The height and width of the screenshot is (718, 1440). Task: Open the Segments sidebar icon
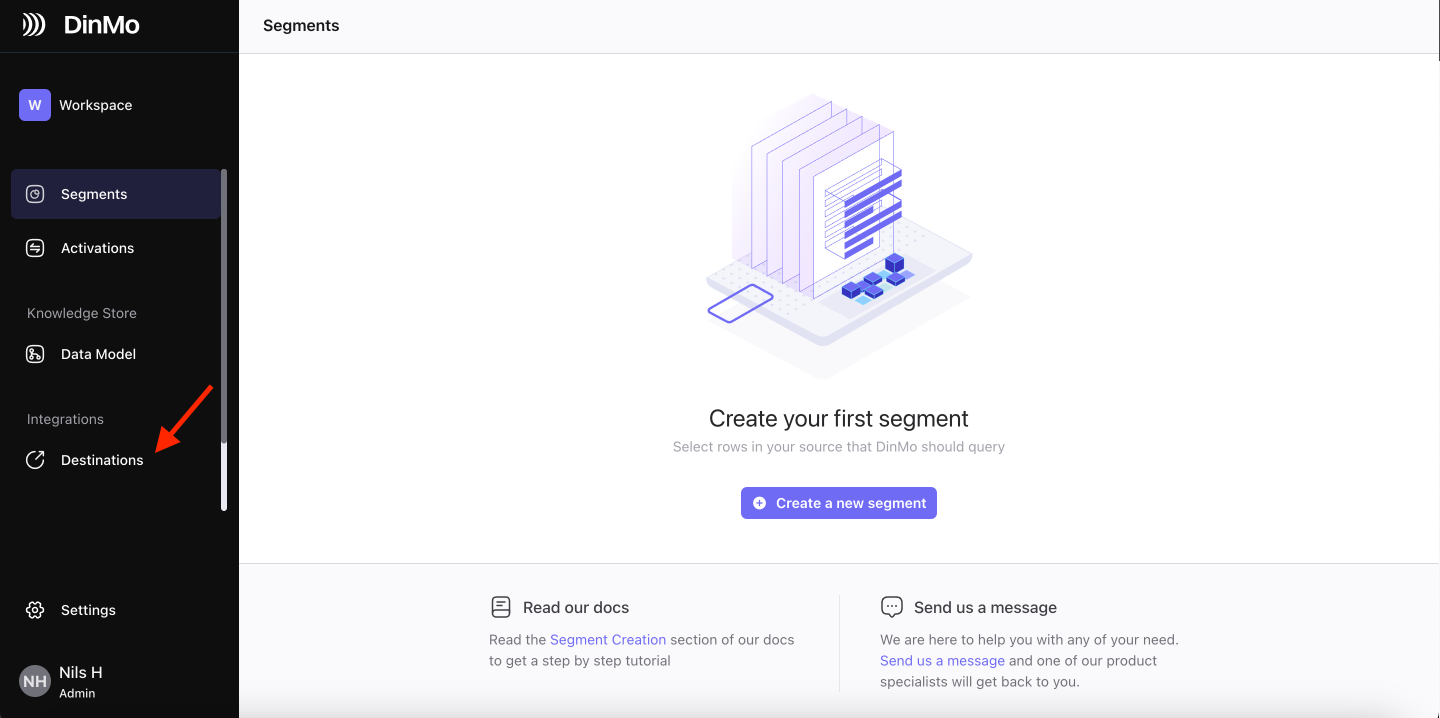point(35,194)
